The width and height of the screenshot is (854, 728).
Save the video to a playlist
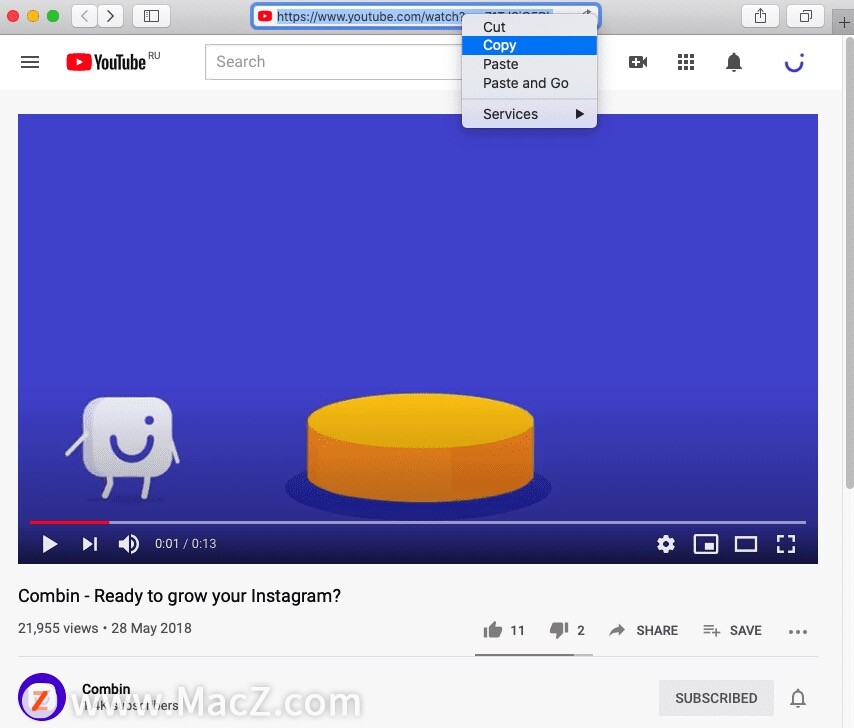[732, 631]
